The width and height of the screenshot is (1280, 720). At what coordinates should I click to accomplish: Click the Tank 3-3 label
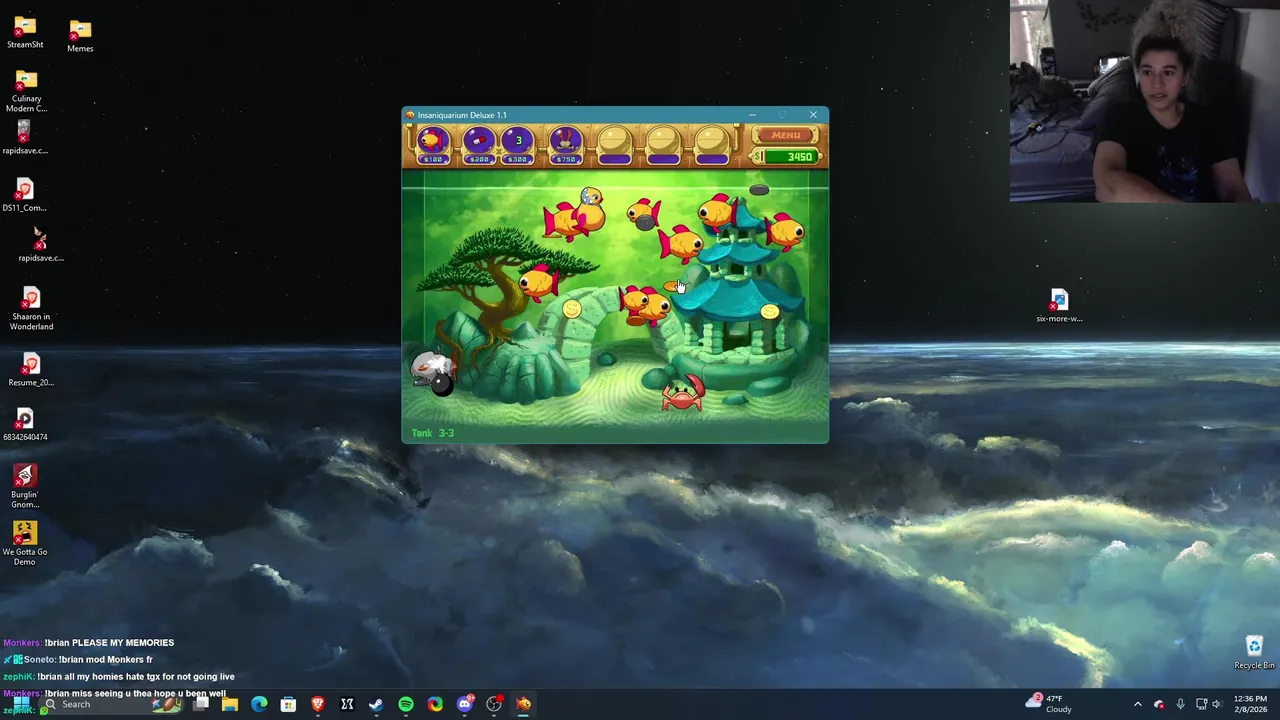(x=433, y=433)
